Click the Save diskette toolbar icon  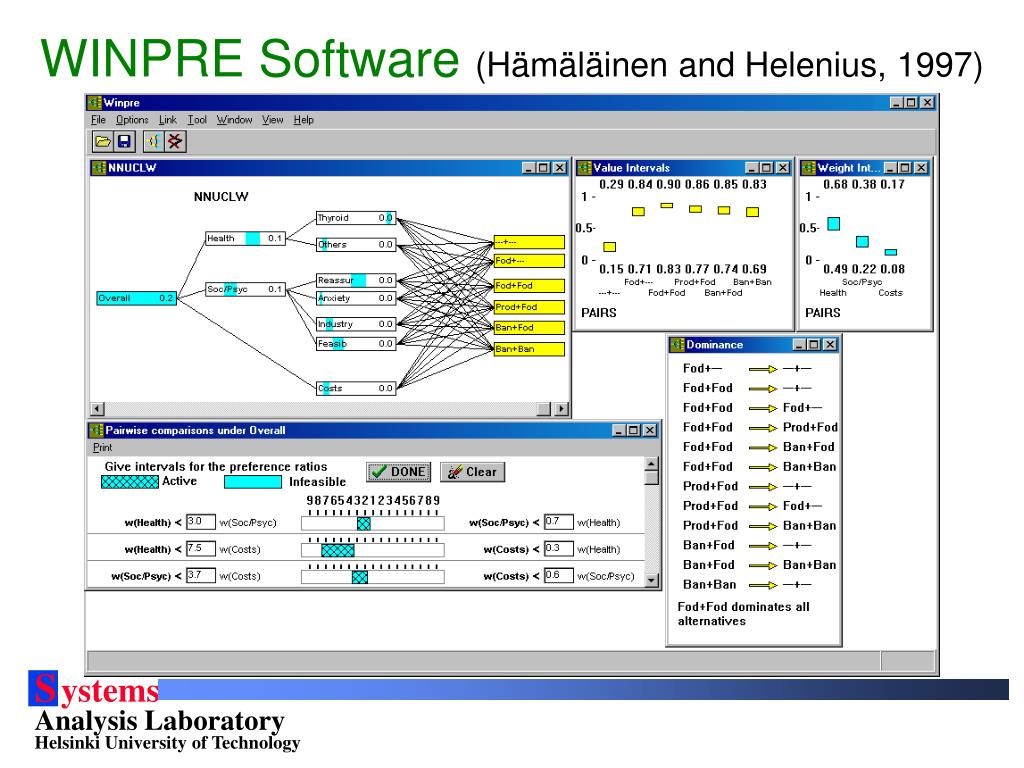(124, 141)
